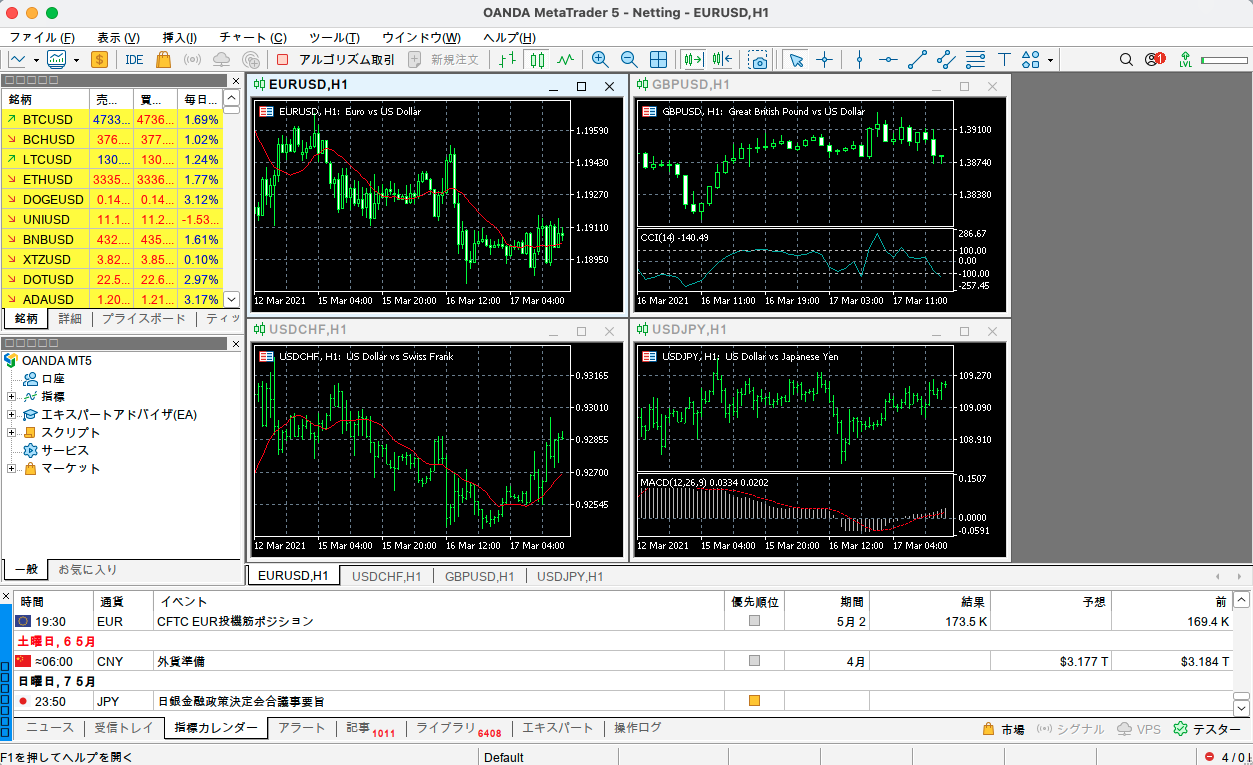Image resolution: width=1253 pixels, height=765 pixels.
Task: Open the IDE MetaEditor button
Action: (x=134, y=60)
